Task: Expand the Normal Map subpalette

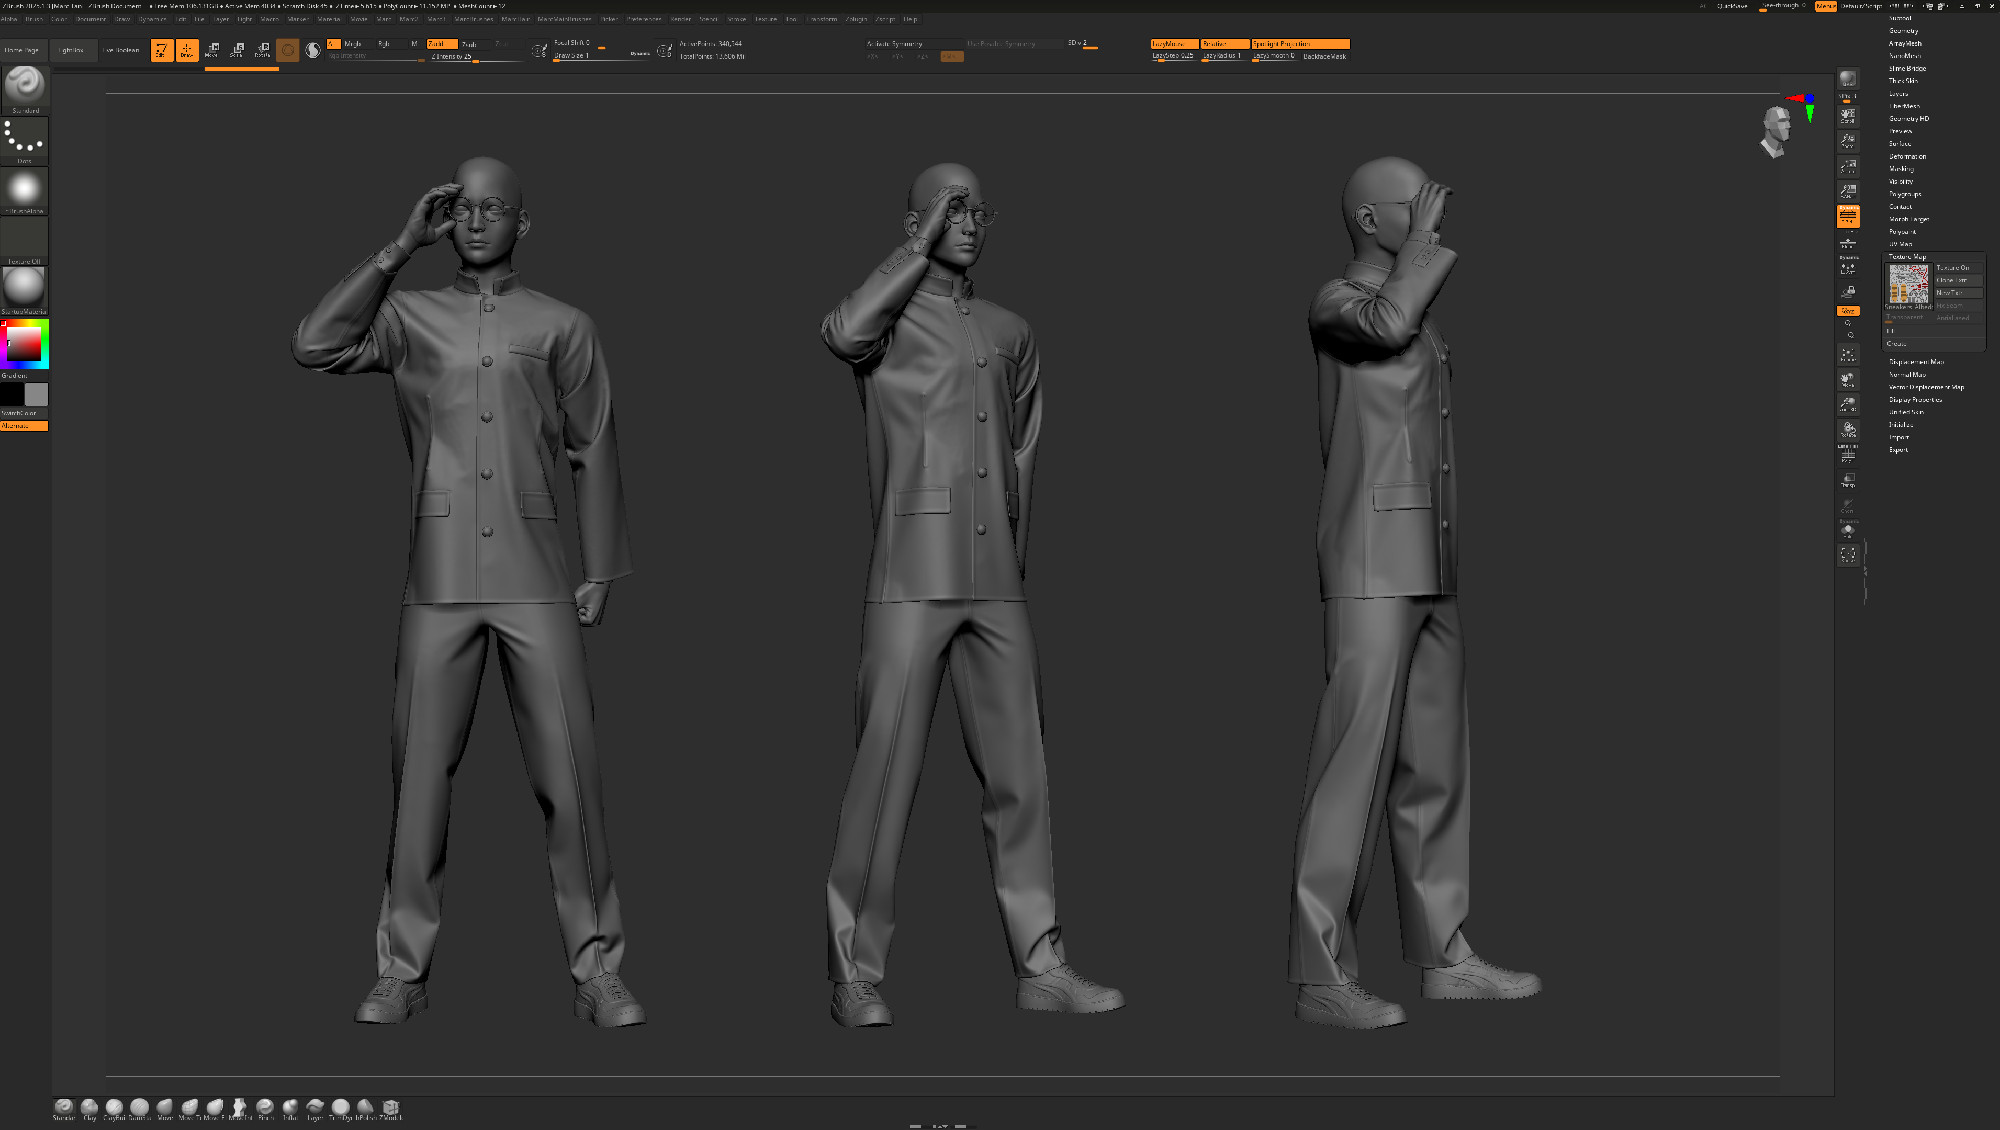Action: (1907, 375)
